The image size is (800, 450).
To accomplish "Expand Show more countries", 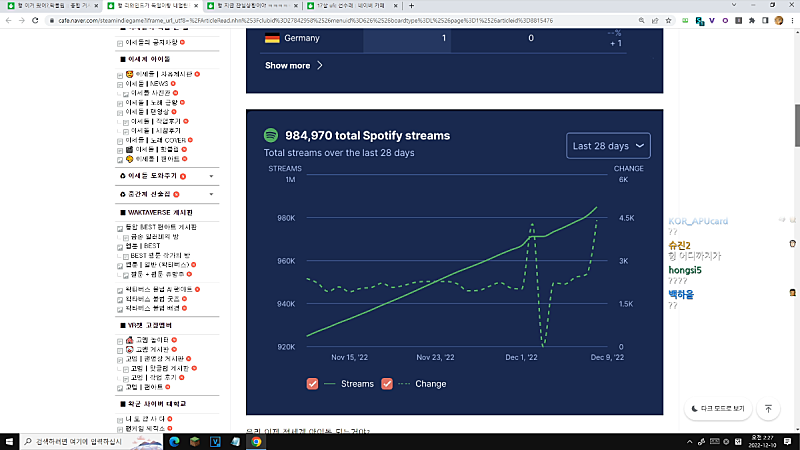I will coord(294,65).
